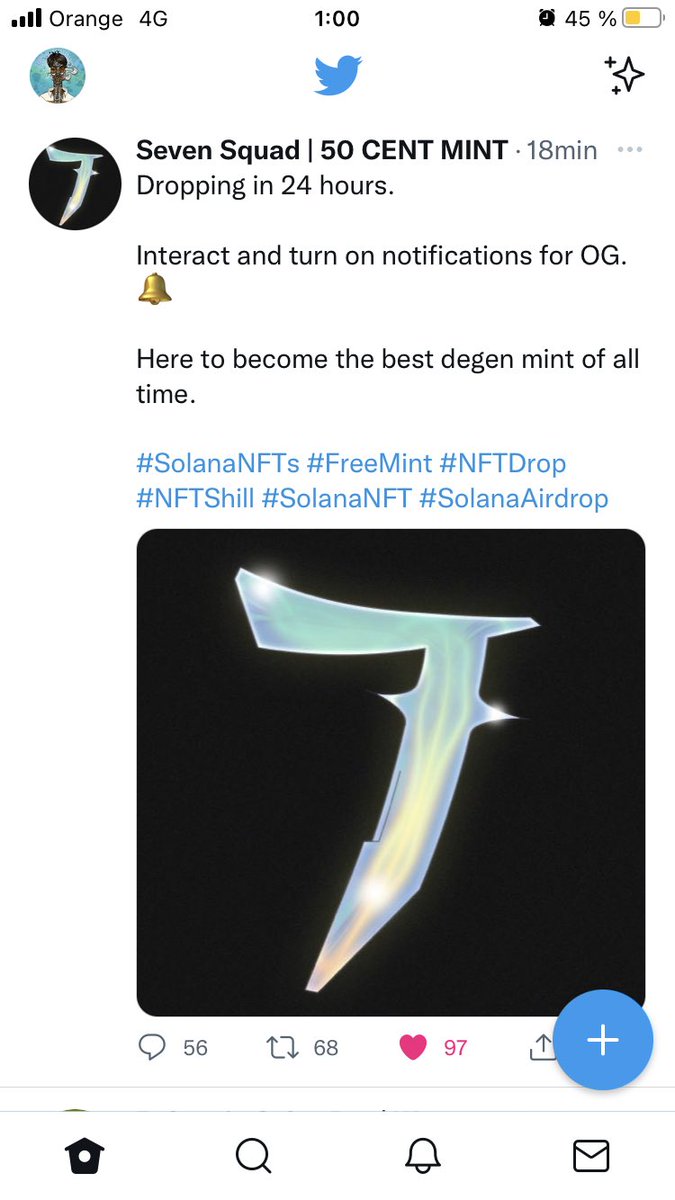This screenshot has height=1200, width=675.
Task: Go to the Home tab
Action: pos(85,1156)
